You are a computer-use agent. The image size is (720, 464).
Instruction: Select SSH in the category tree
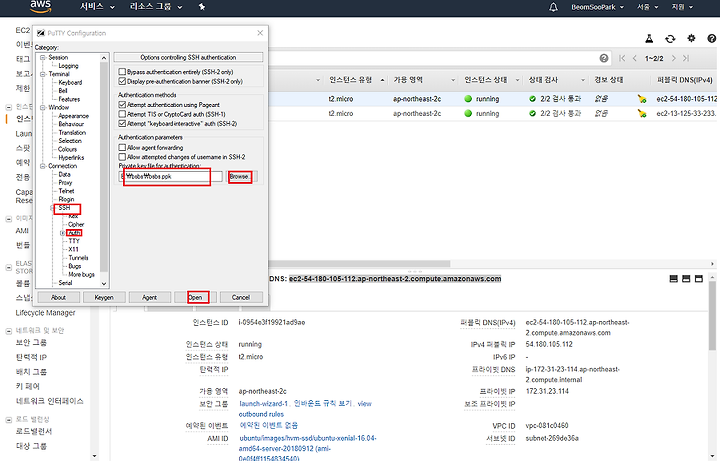pos(64,208)
